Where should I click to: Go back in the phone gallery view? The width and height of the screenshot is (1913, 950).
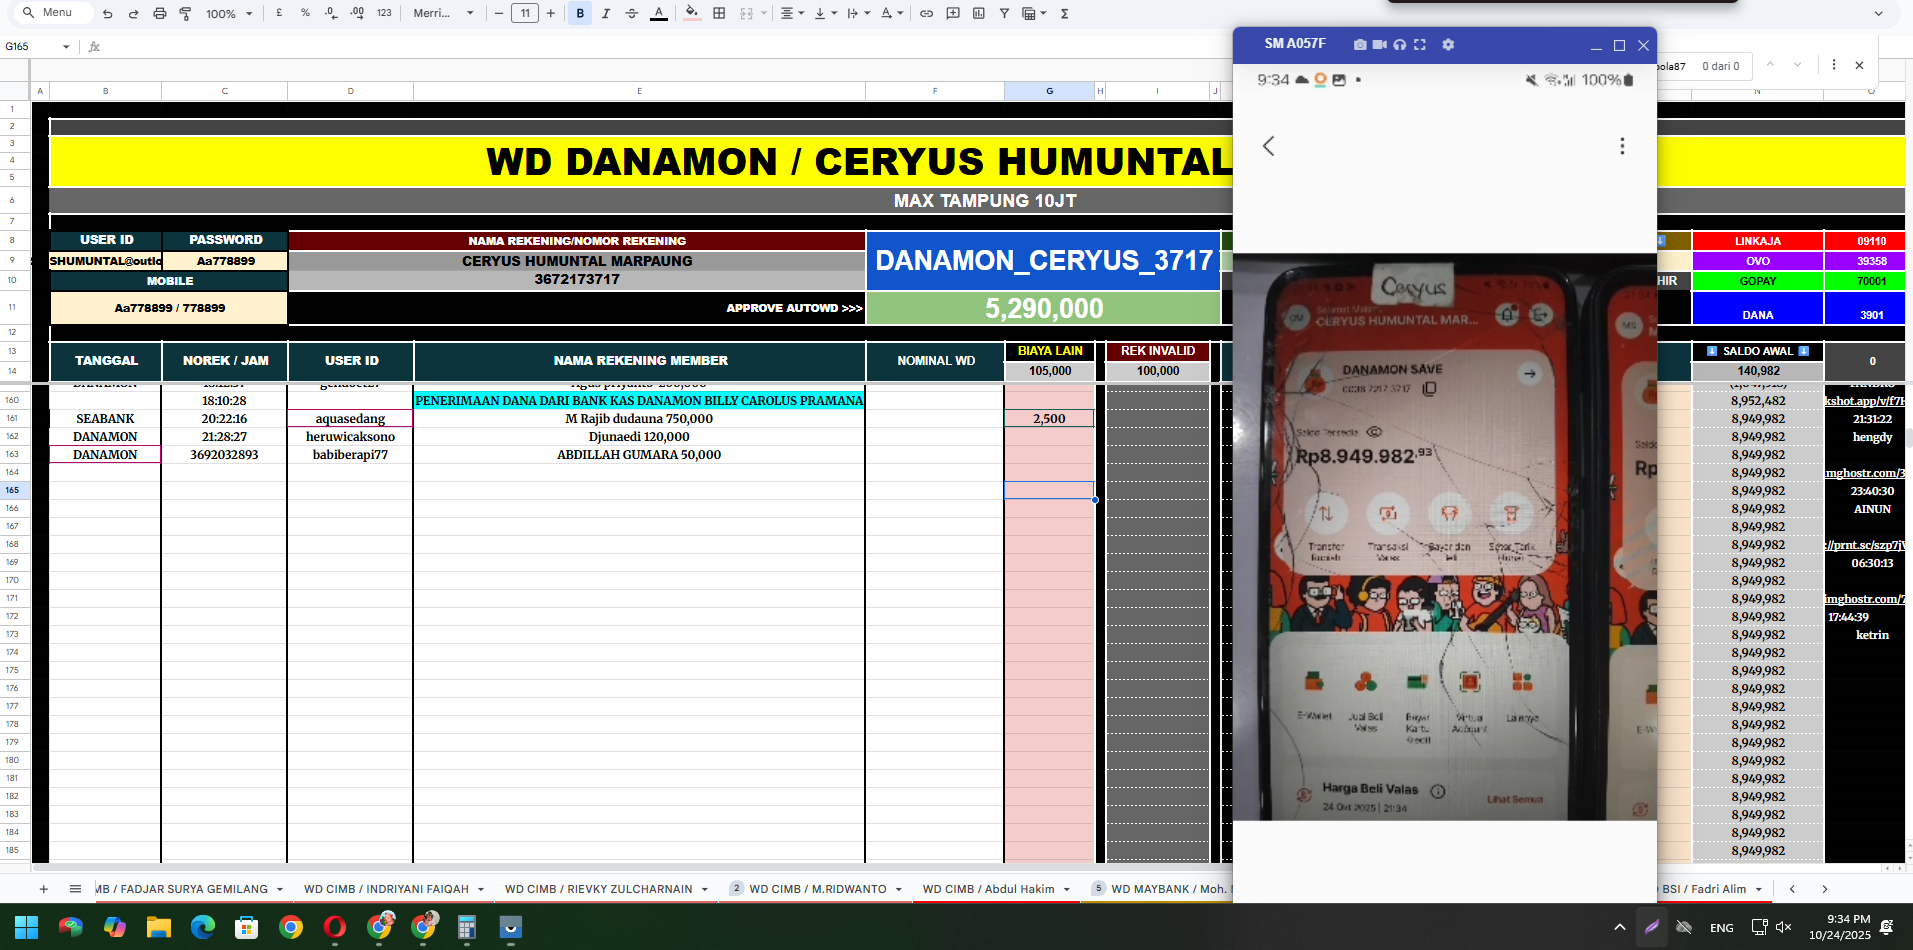(1268, 146)
